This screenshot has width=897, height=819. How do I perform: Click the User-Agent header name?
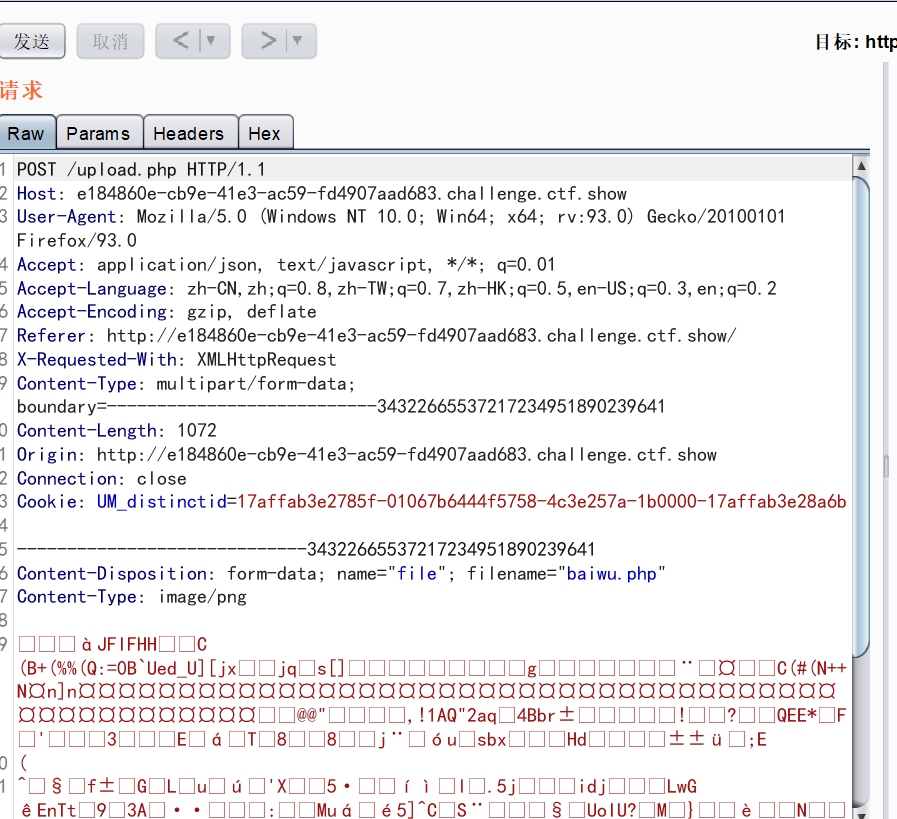(66, 217)
